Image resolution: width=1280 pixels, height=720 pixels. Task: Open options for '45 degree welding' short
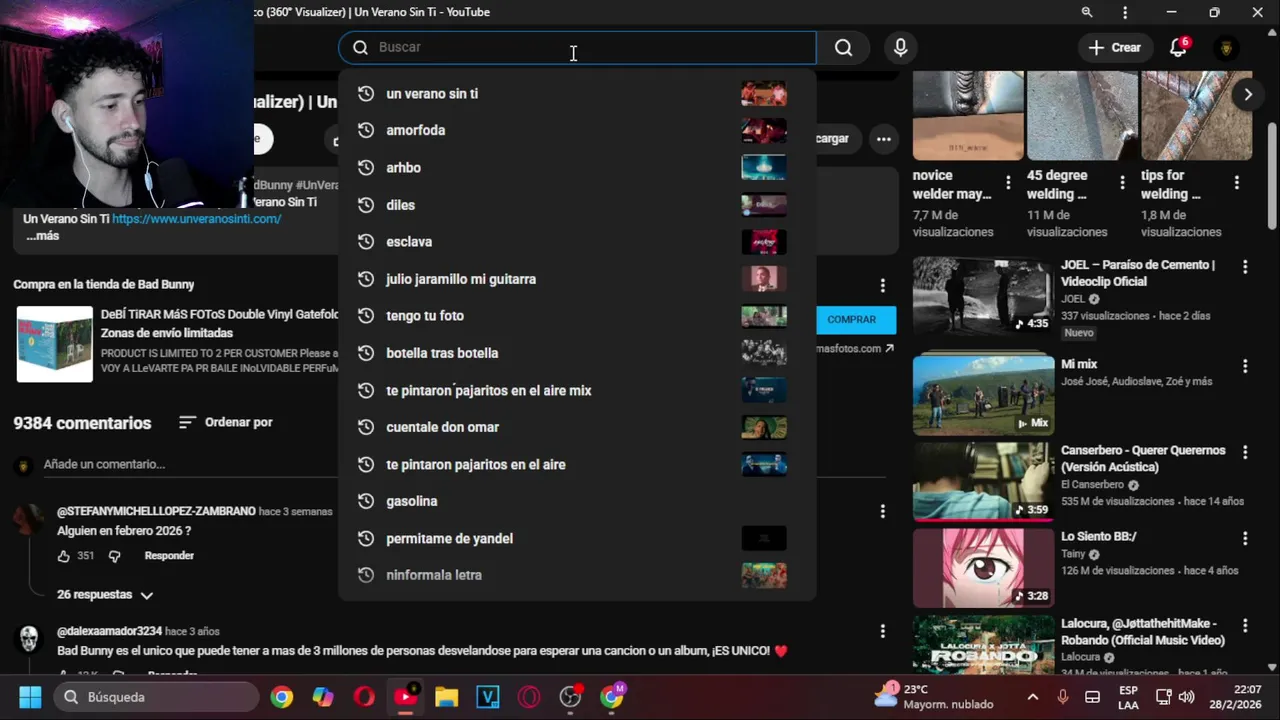[1122, 183]
